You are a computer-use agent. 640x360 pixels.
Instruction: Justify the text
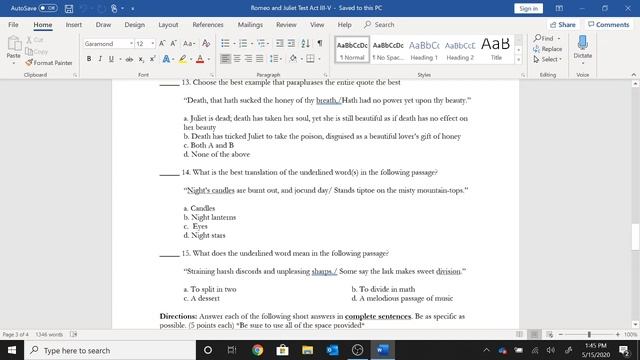pos(260,59)
